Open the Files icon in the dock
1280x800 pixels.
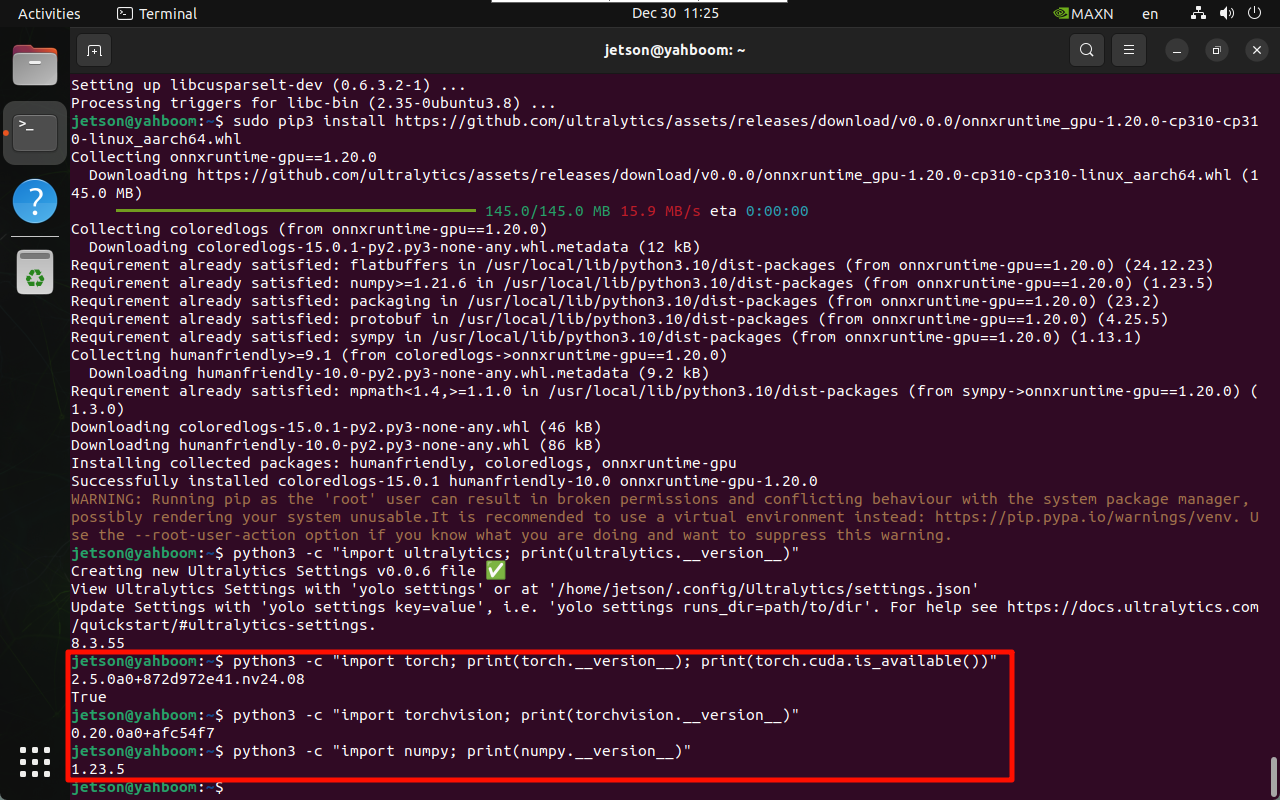pos(35,64)
